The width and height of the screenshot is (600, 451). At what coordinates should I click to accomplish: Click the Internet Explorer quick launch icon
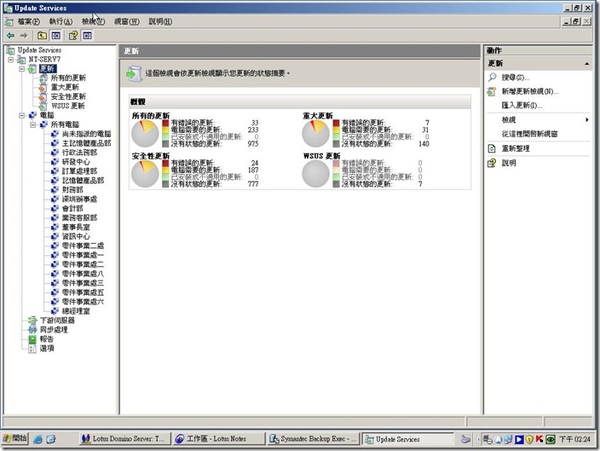[38, 439]
